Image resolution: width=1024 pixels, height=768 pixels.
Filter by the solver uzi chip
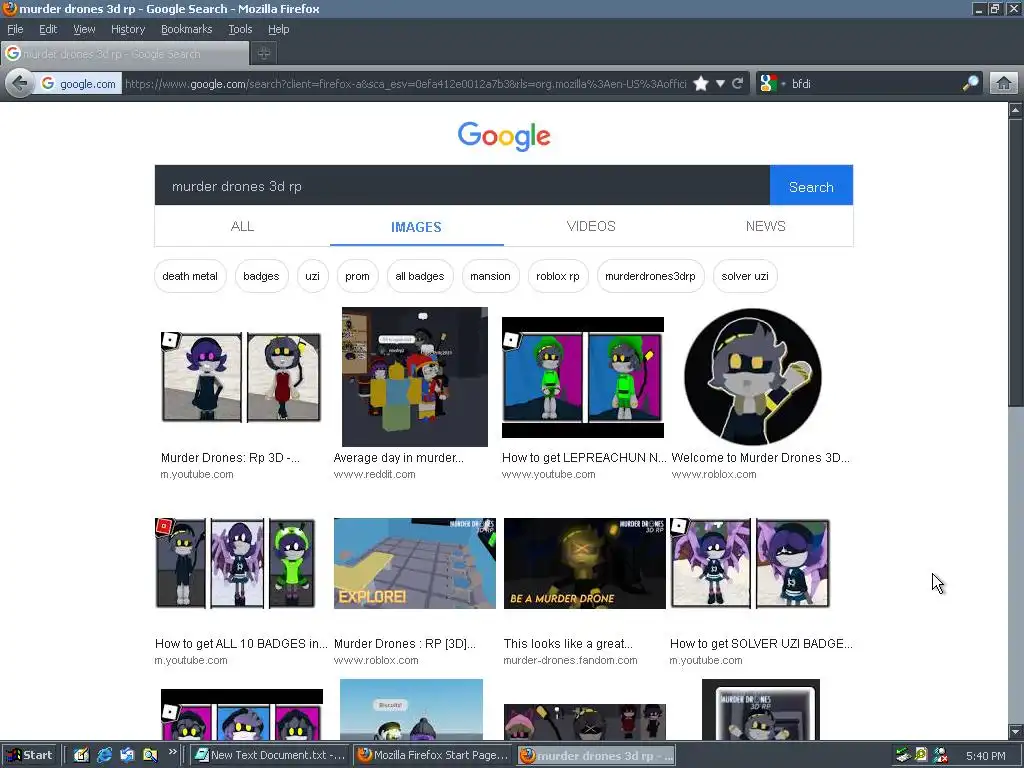click(745, 276)
